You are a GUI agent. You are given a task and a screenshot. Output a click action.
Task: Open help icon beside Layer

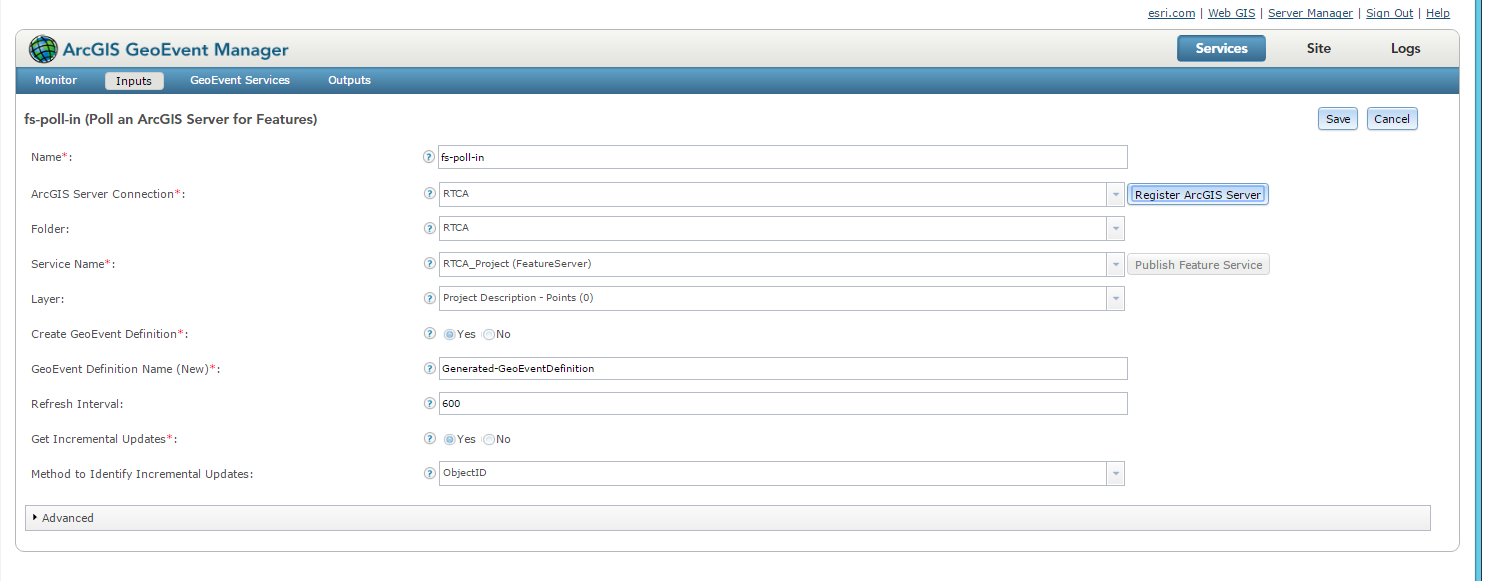tap(430, 298)
